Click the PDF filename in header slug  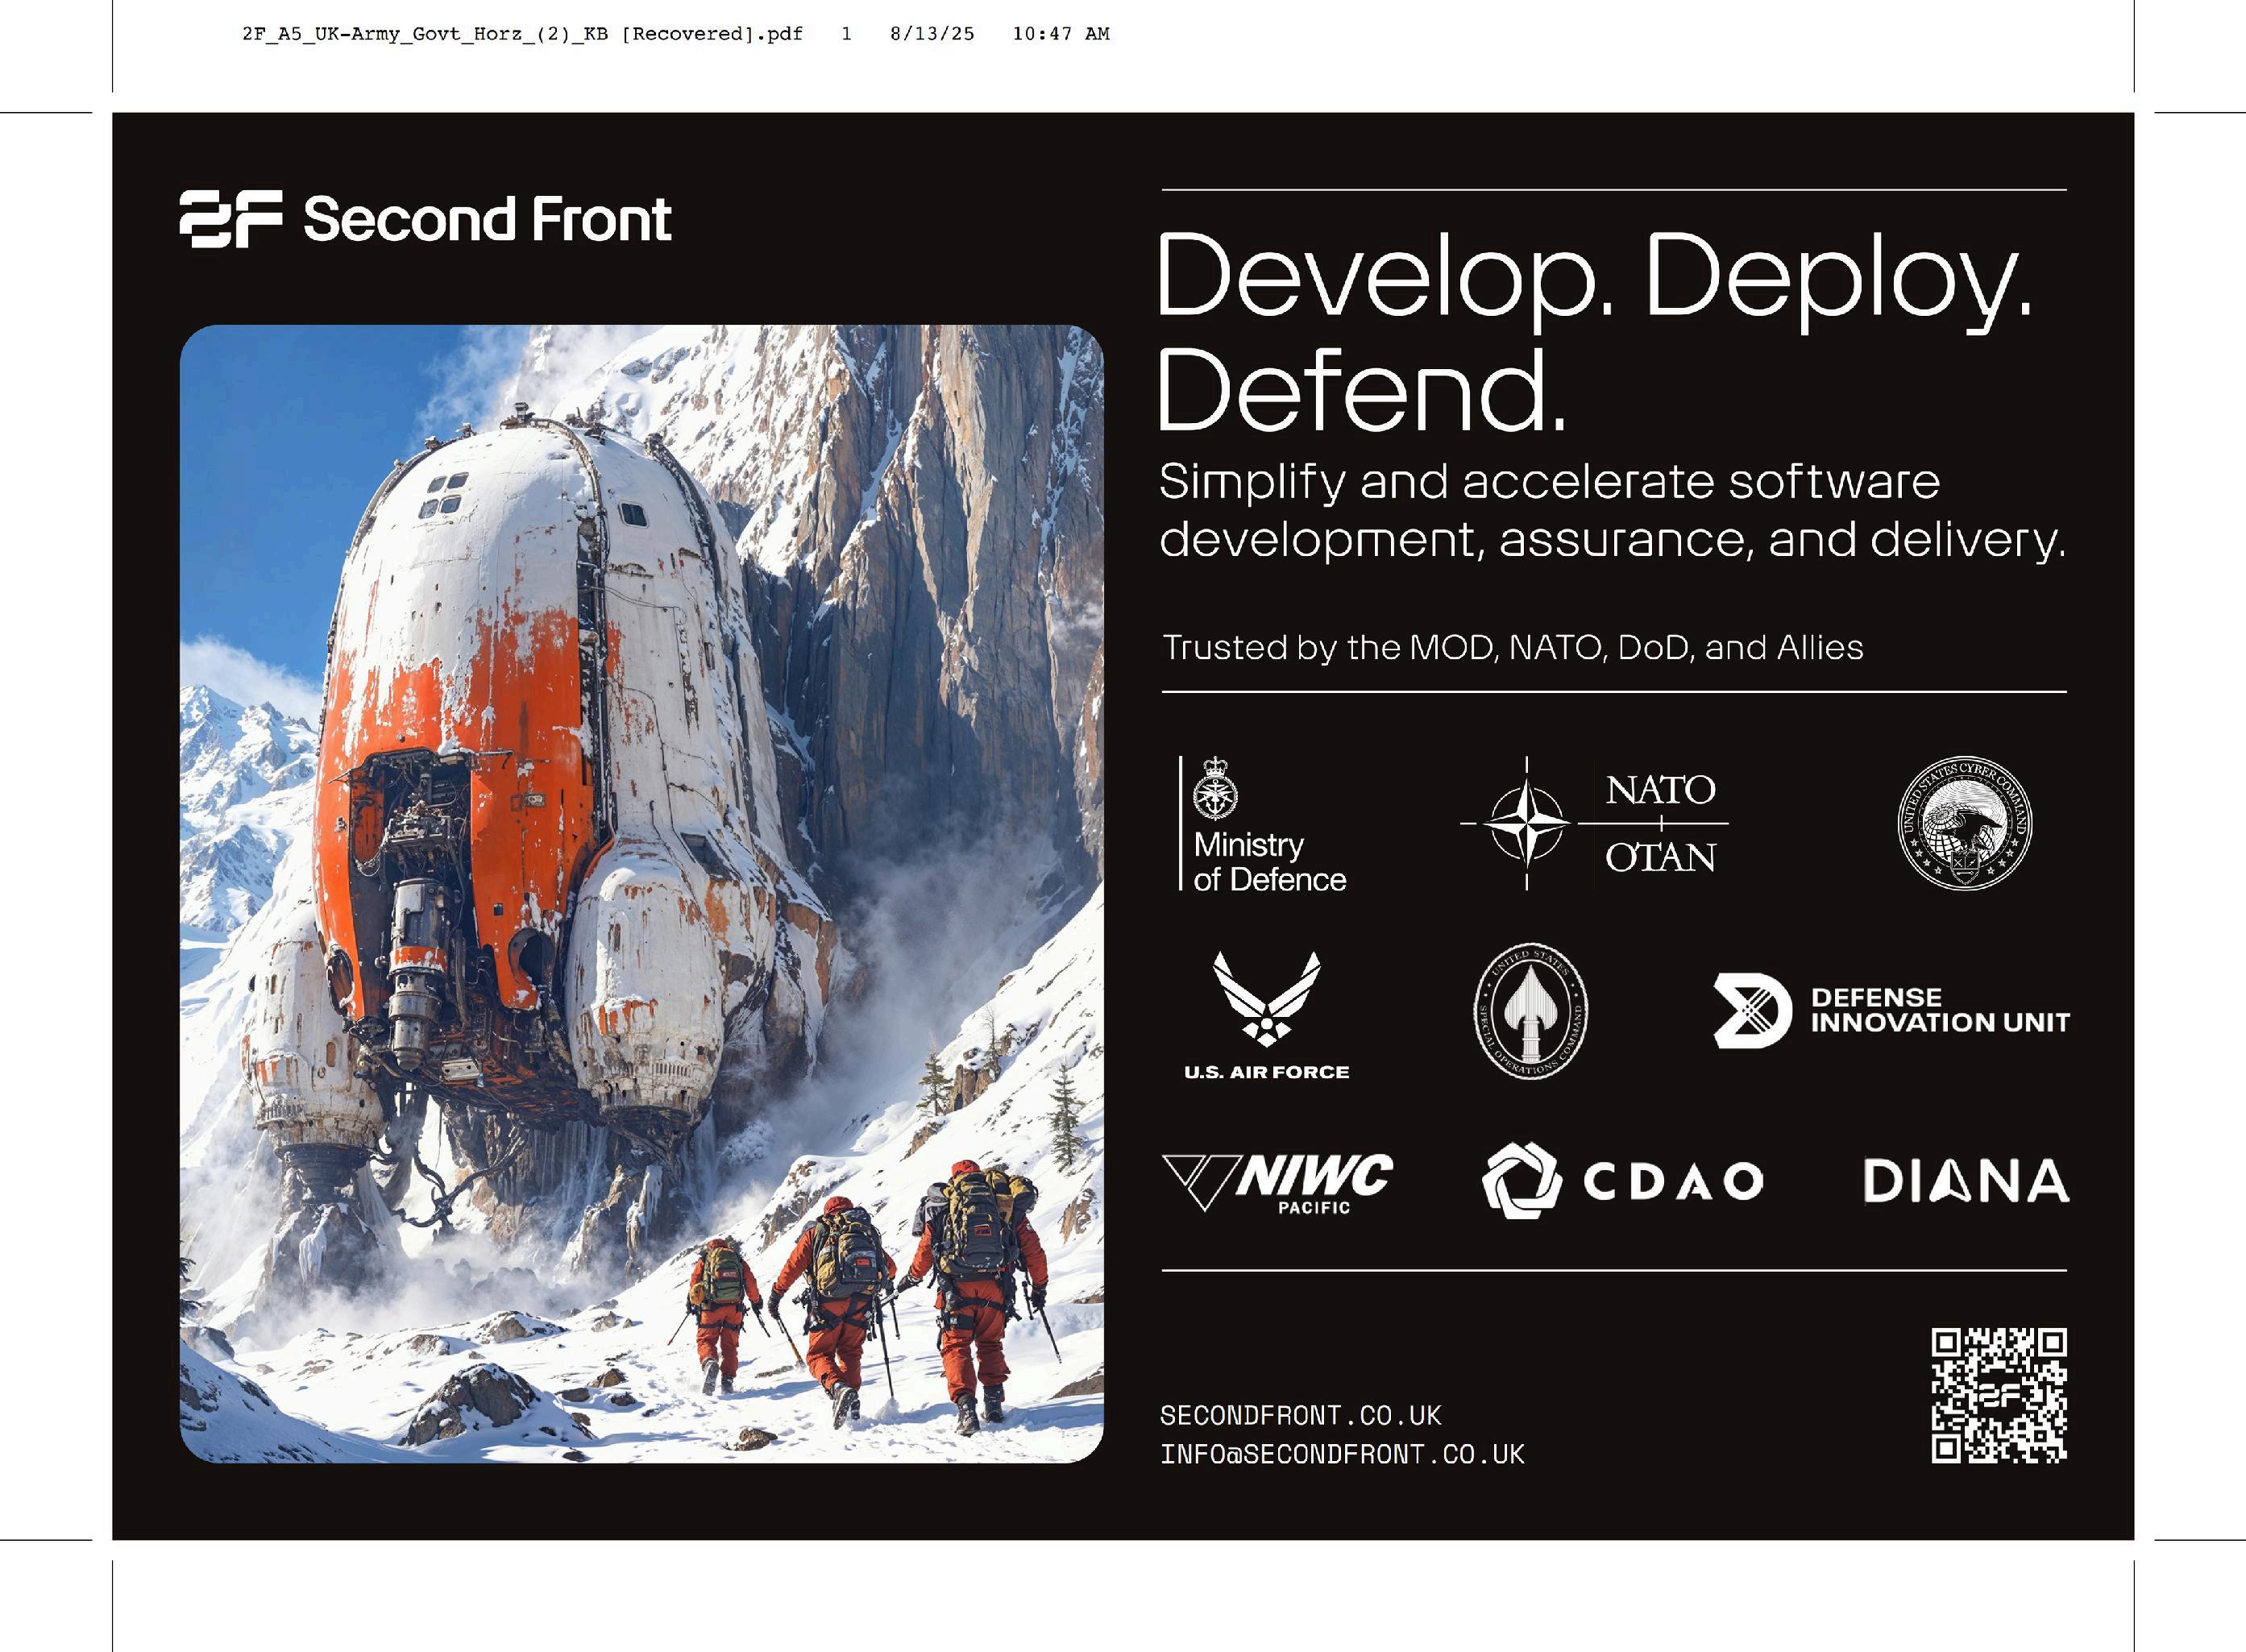coord(522,34)
